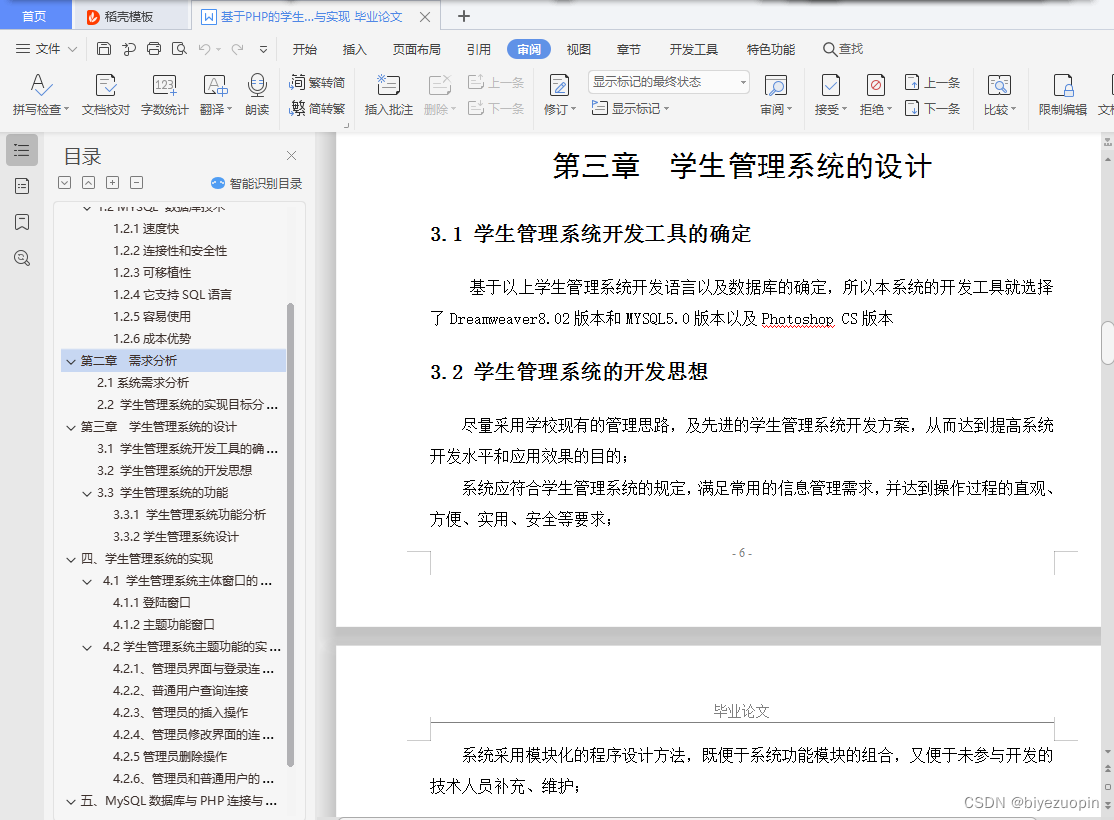Expand all outline levels with plus icon

pyautogui.click(x=112, y=182)
